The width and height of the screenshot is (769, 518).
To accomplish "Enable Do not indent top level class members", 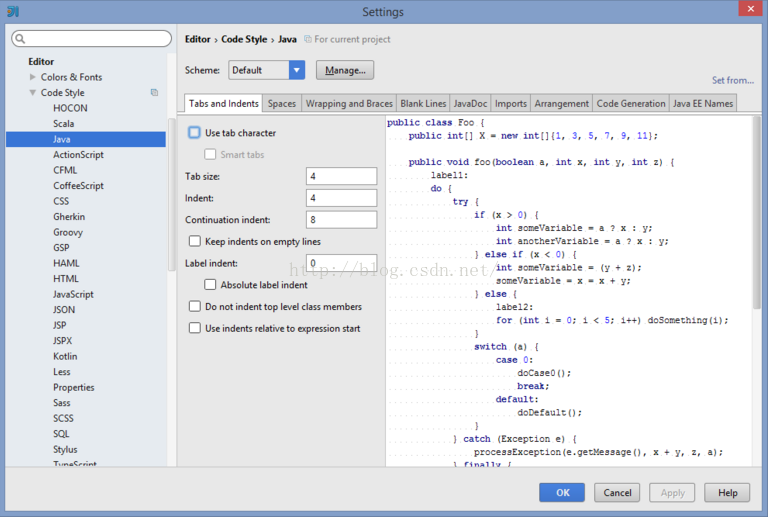I will pyautogui.click(x=195, y=307).
